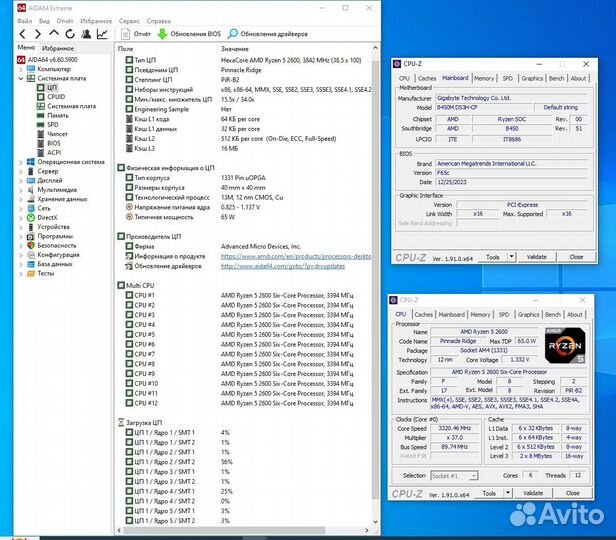Refresh the AIDA64 view

(x=70, y=34)
